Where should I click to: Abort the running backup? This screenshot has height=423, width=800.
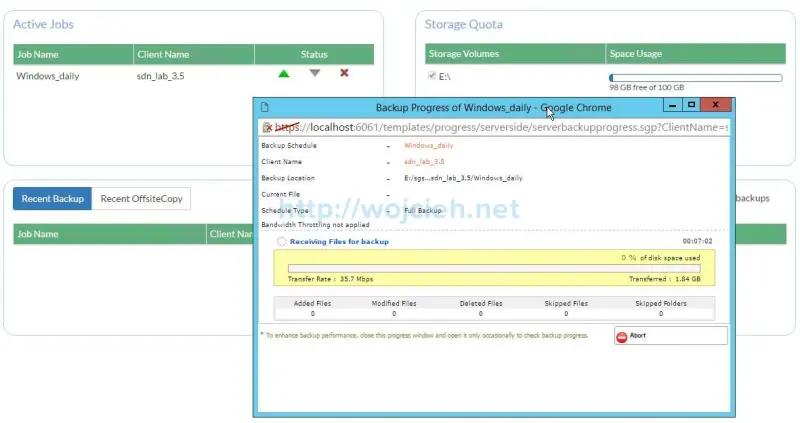click(x=670, y=336)
